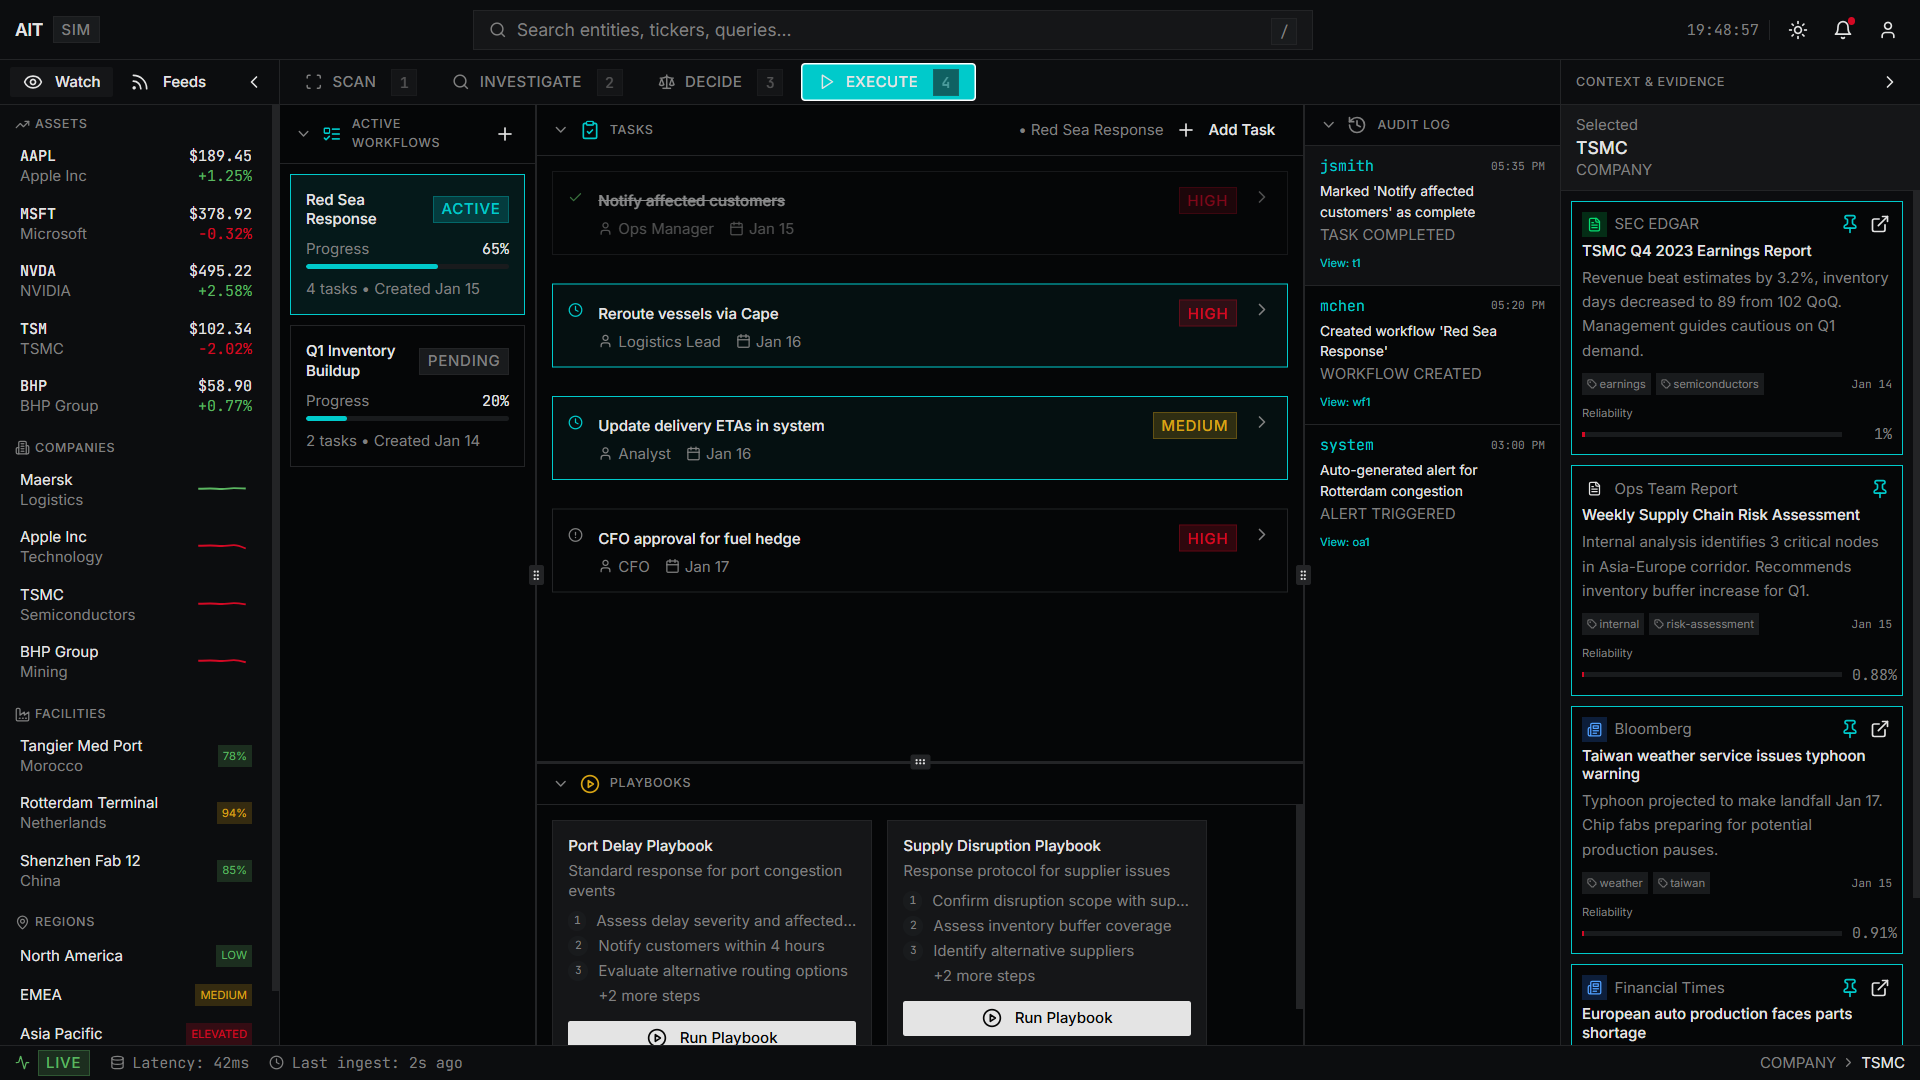Open the View: wf1 audit link

pyautogui.click(x=1345, y=402)
